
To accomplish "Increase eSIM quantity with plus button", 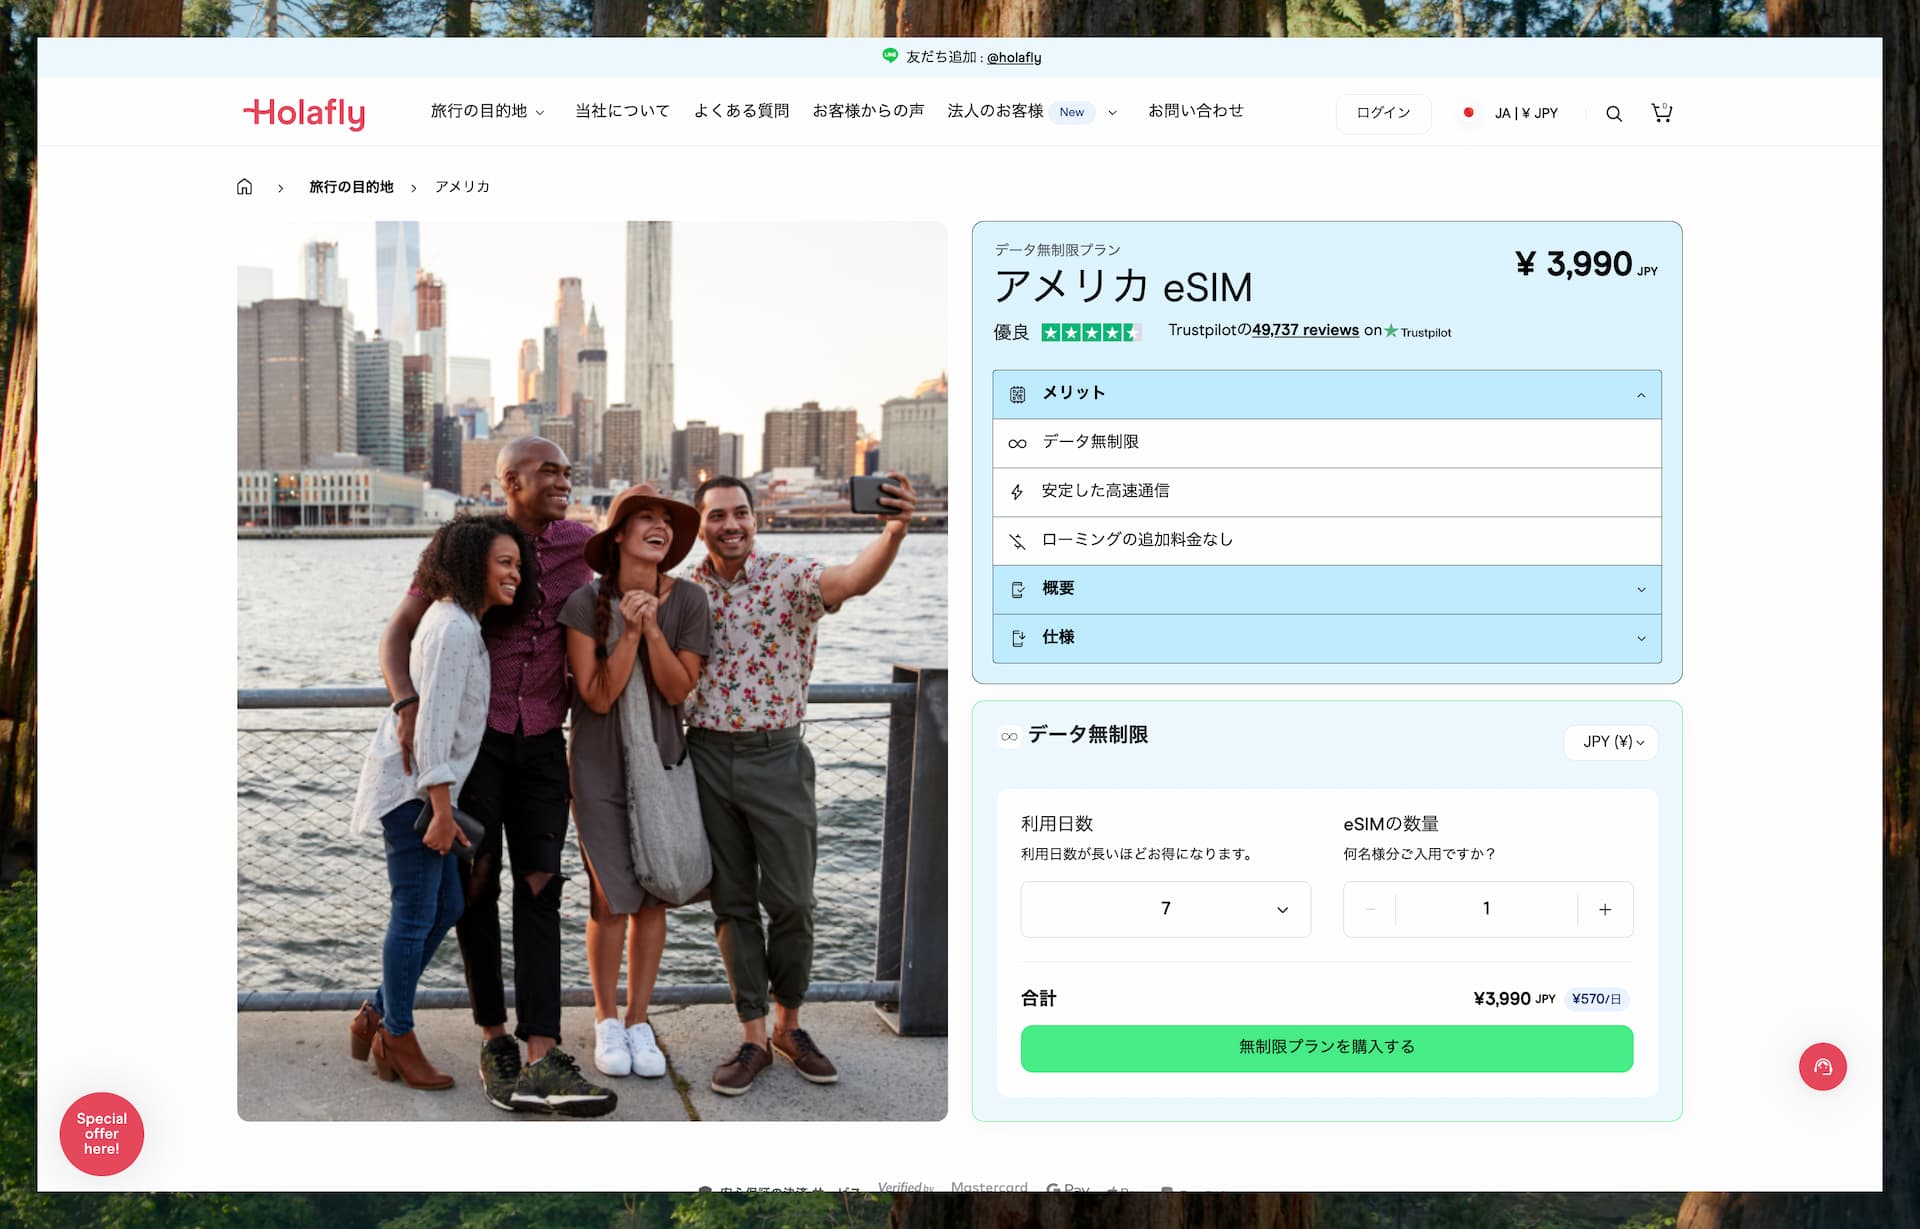I will 1605,909.
